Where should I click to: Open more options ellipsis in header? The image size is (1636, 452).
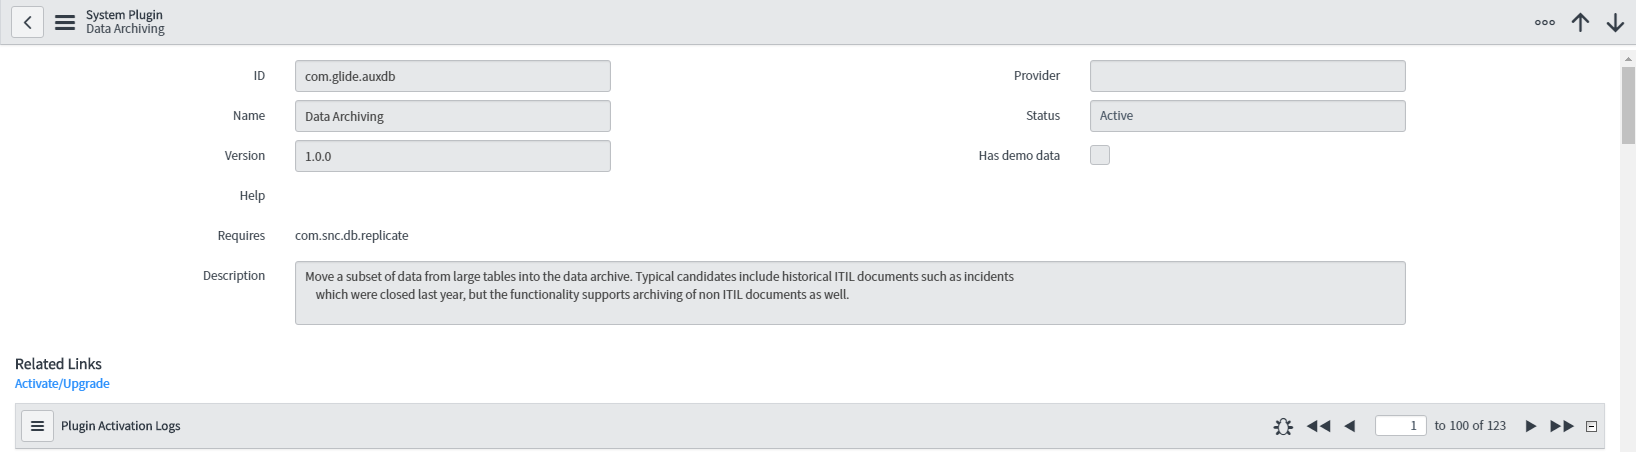[x=1545, y=22]
